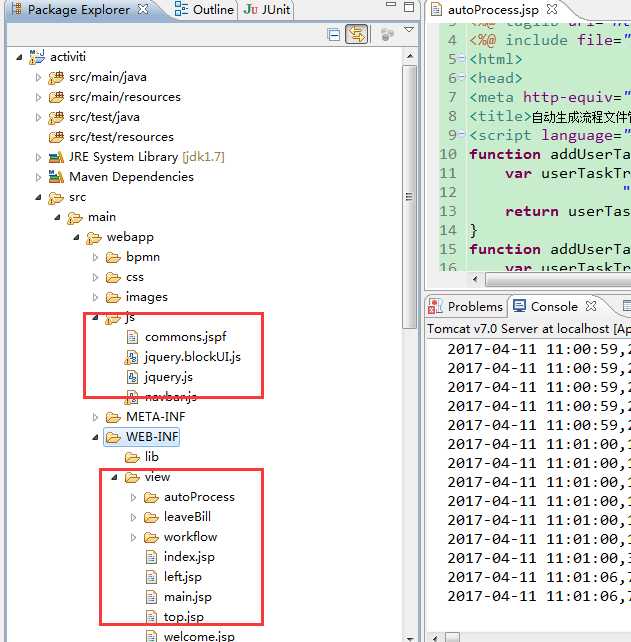
Task: Select the workflow folder label
Action: click(190, 537)
